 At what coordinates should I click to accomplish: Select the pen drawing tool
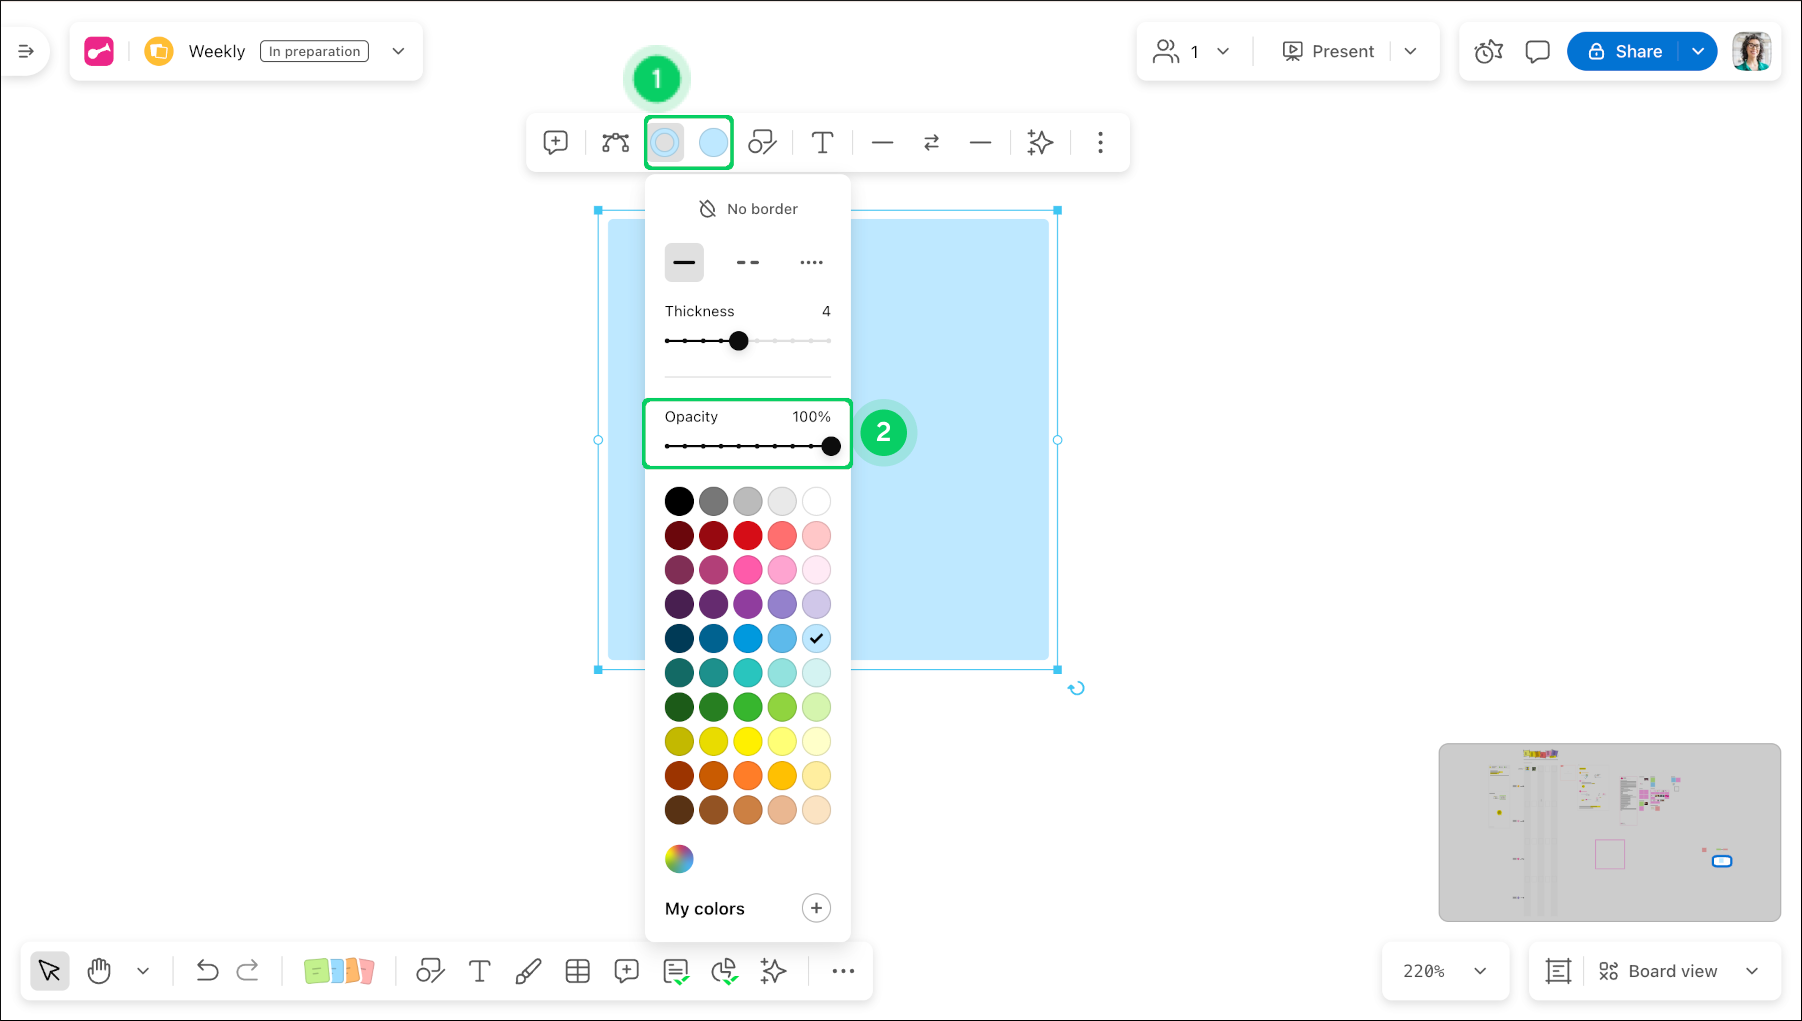[x=528, y=971]
